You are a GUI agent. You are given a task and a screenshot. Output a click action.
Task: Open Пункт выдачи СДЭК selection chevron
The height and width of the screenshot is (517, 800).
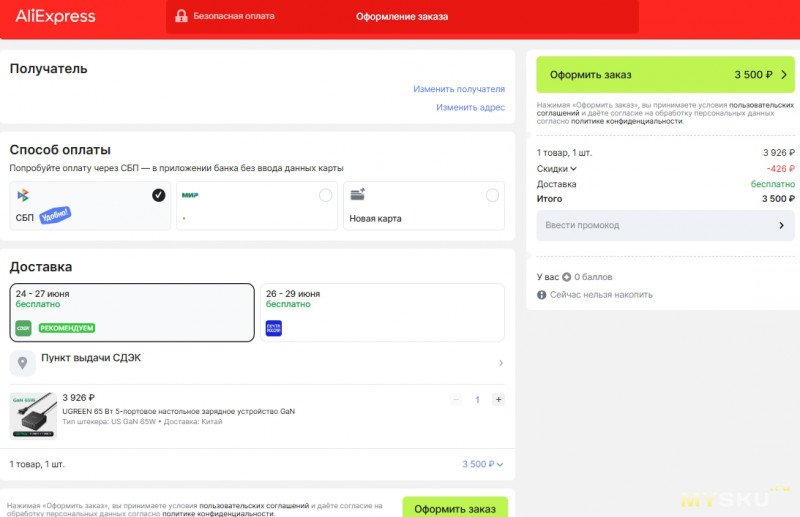[501, 363]
